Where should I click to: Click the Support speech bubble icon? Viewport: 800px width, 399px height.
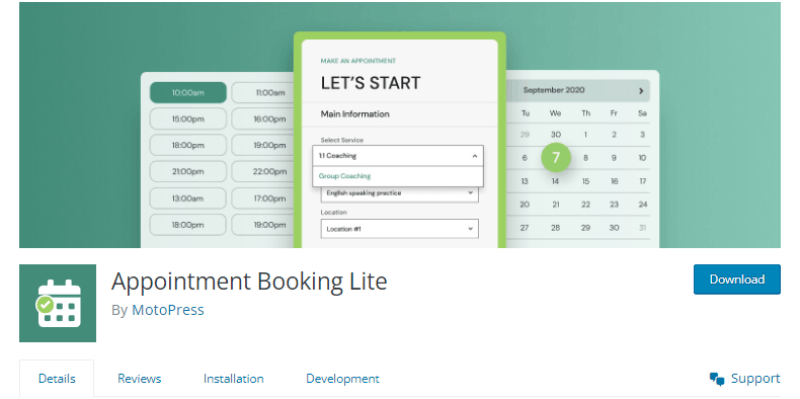point(717,379)
